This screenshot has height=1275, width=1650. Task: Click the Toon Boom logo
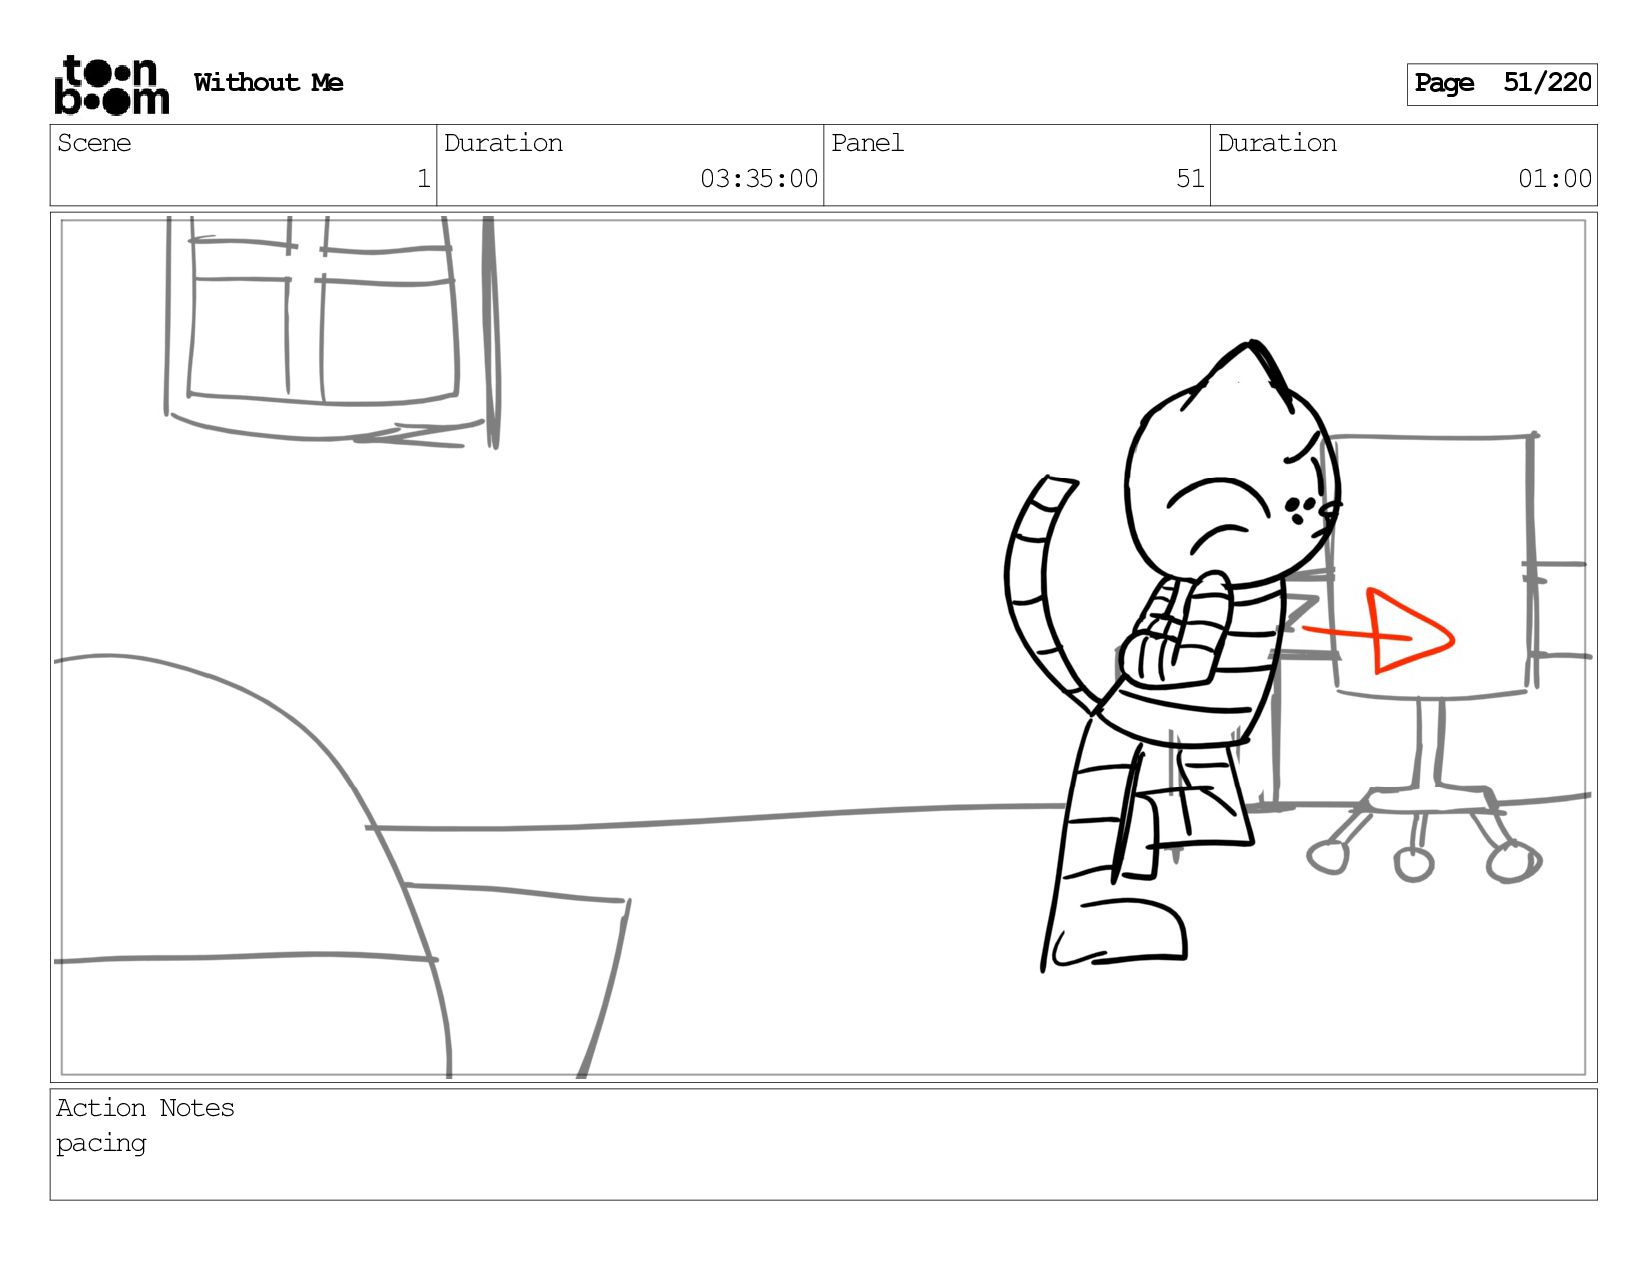[111, 85]
